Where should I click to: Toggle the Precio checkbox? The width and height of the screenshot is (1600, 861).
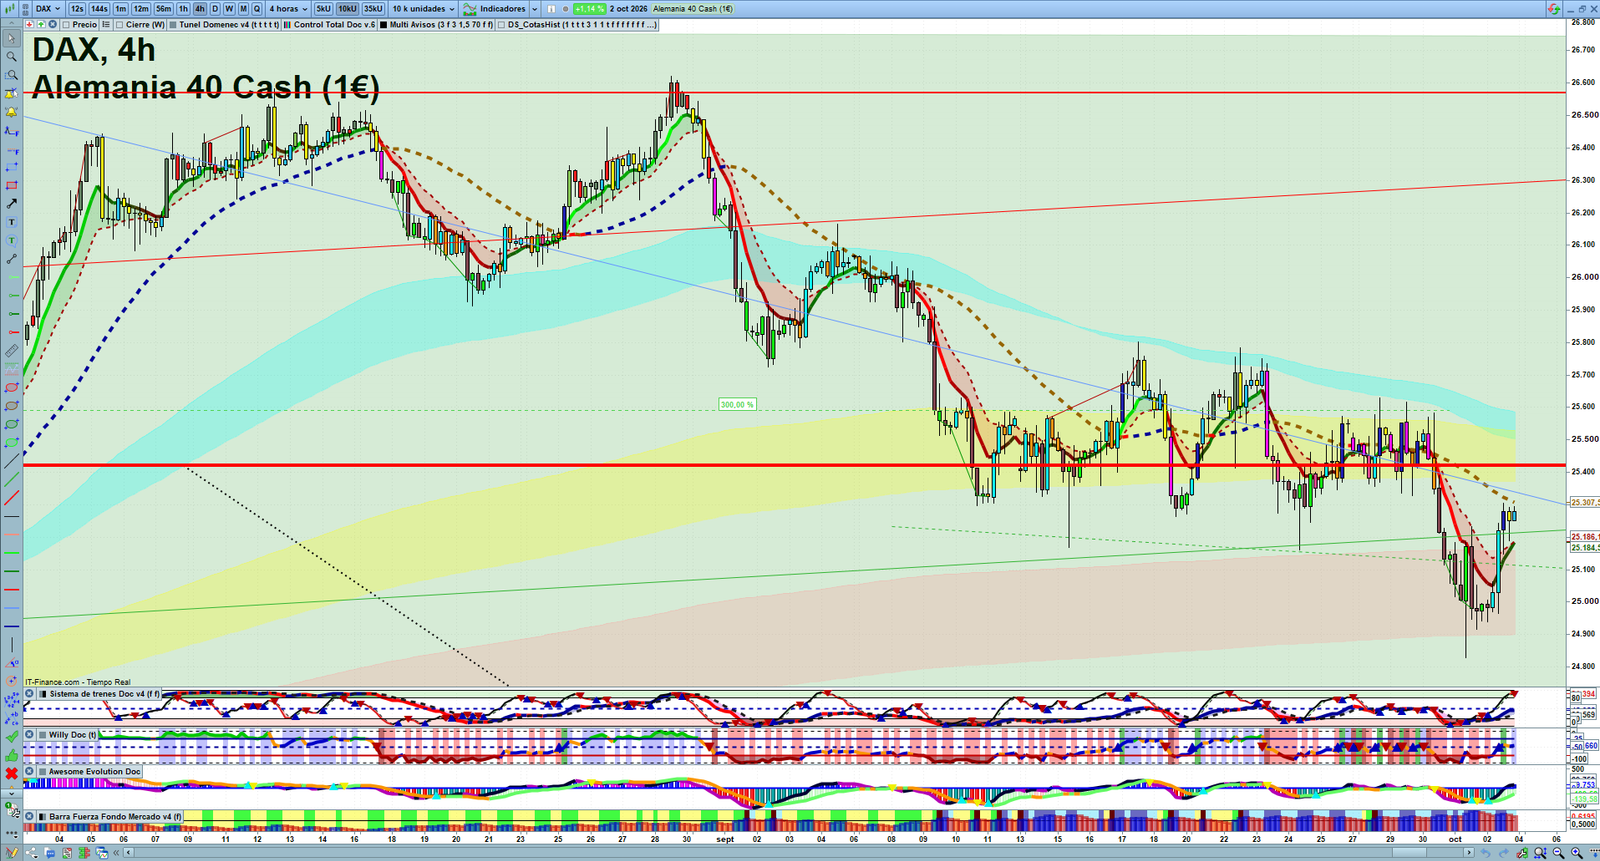(x=66, y=24)
